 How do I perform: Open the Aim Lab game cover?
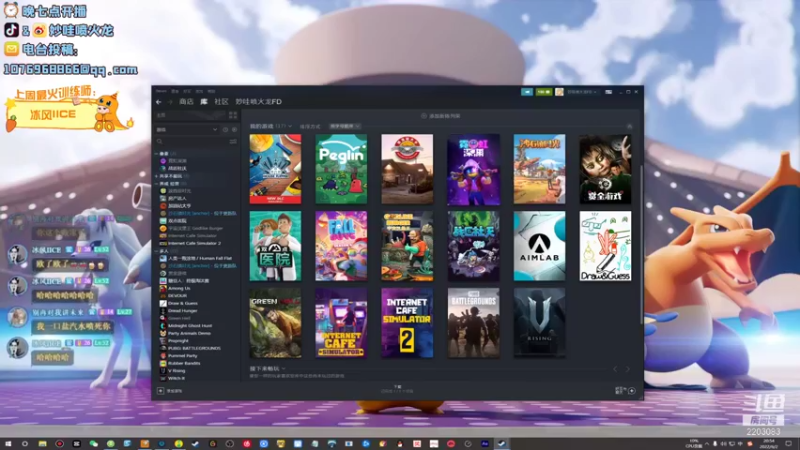point(539,246)
